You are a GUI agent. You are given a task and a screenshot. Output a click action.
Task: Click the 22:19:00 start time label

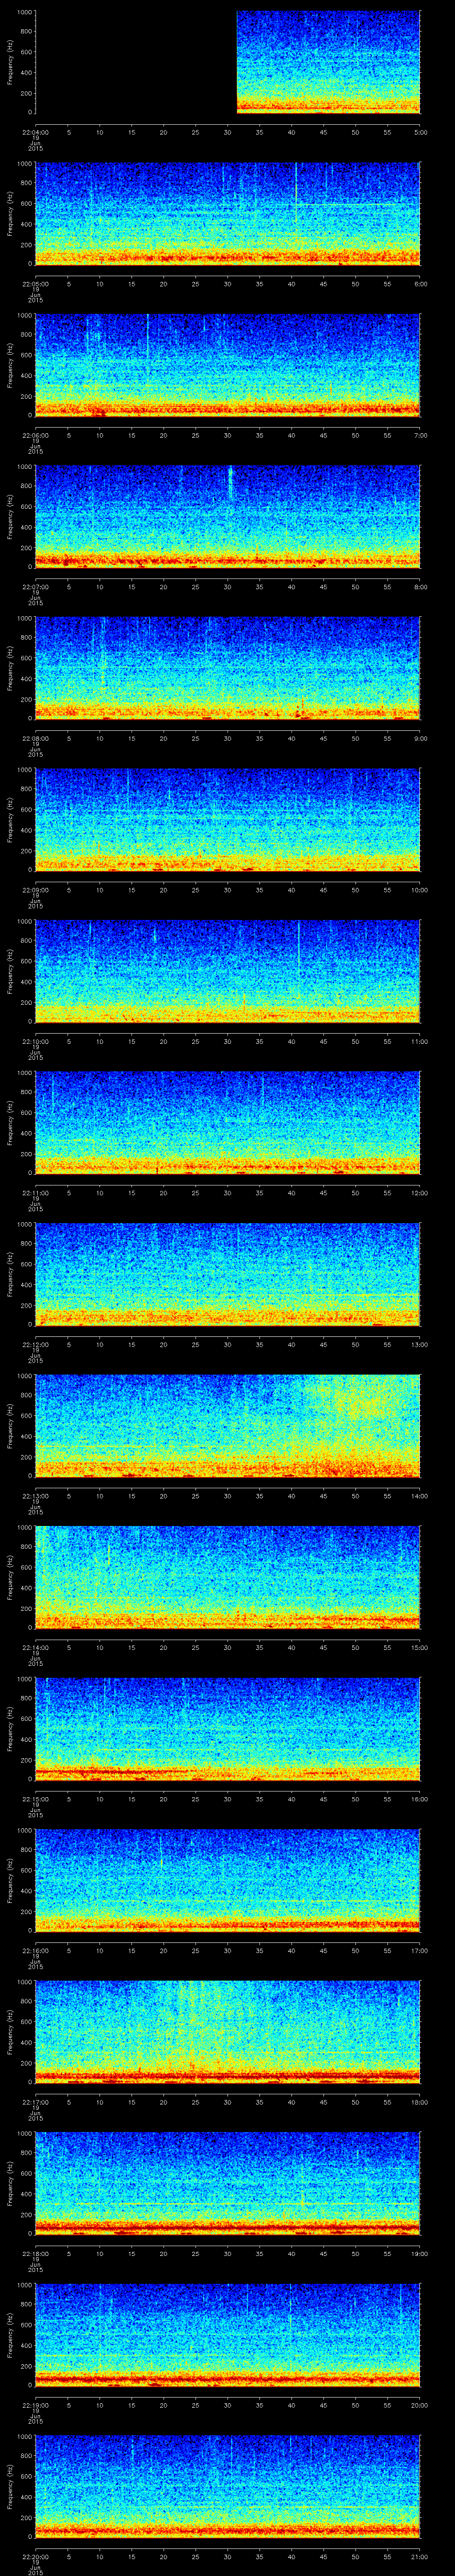tap(35, 2405)
